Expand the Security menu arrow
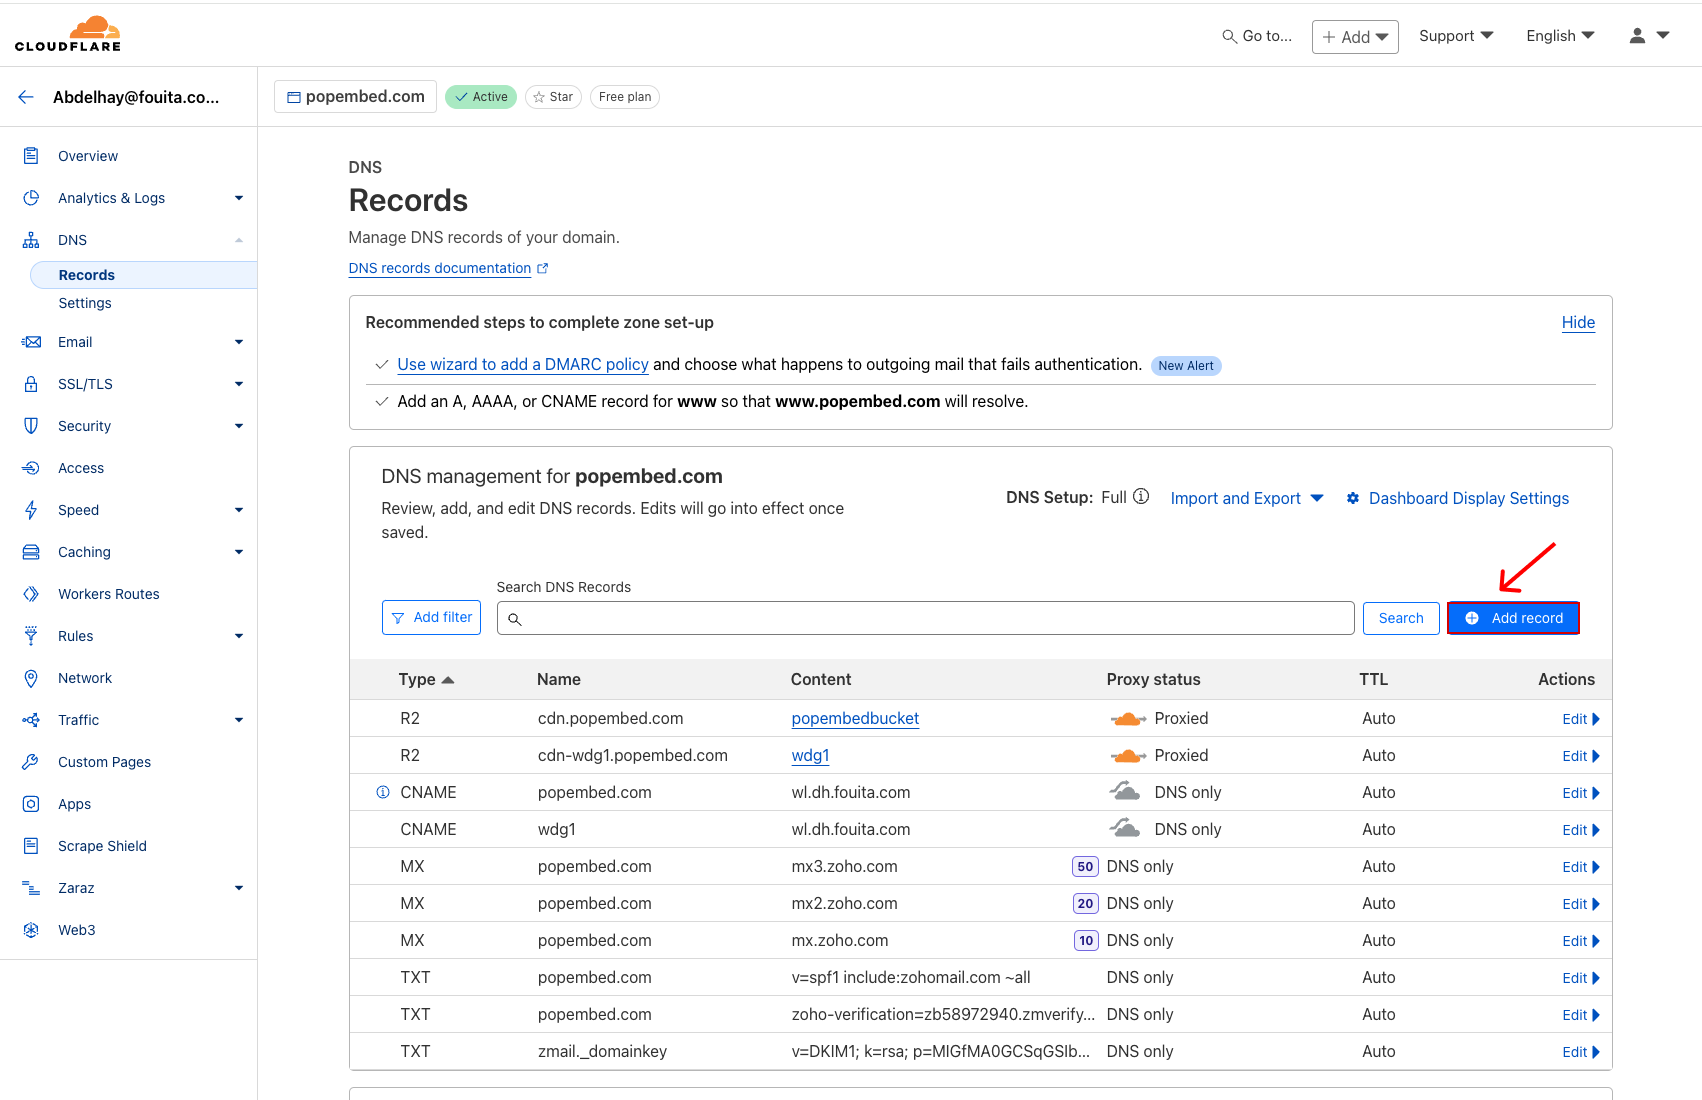Image resolution: width=1702 pixels, height=1100 pixels. pyautogui.click(x=239, y=426)
